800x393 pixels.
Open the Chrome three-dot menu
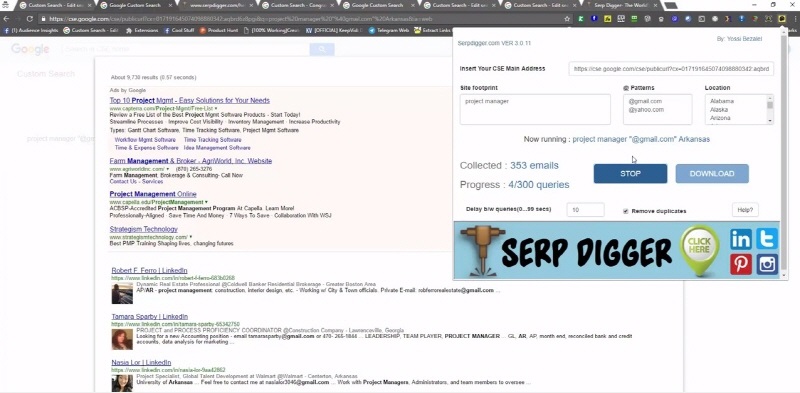pyautogui.click(x=795, y=19)
